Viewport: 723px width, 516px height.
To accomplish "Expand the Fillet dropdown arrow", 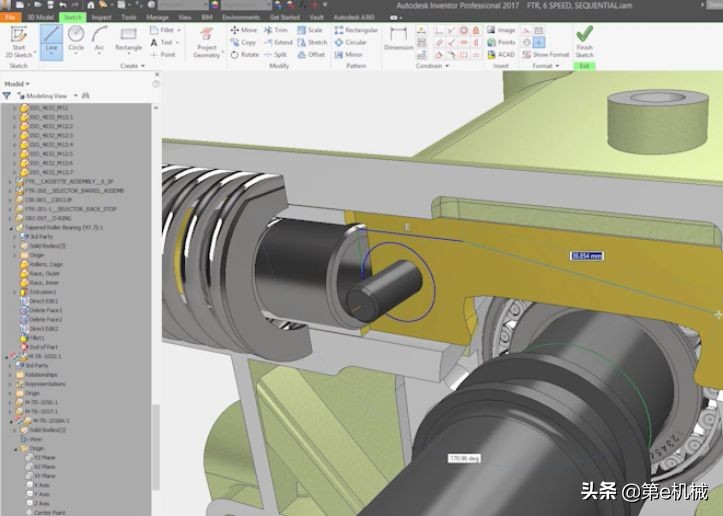I will pos(179,30).
